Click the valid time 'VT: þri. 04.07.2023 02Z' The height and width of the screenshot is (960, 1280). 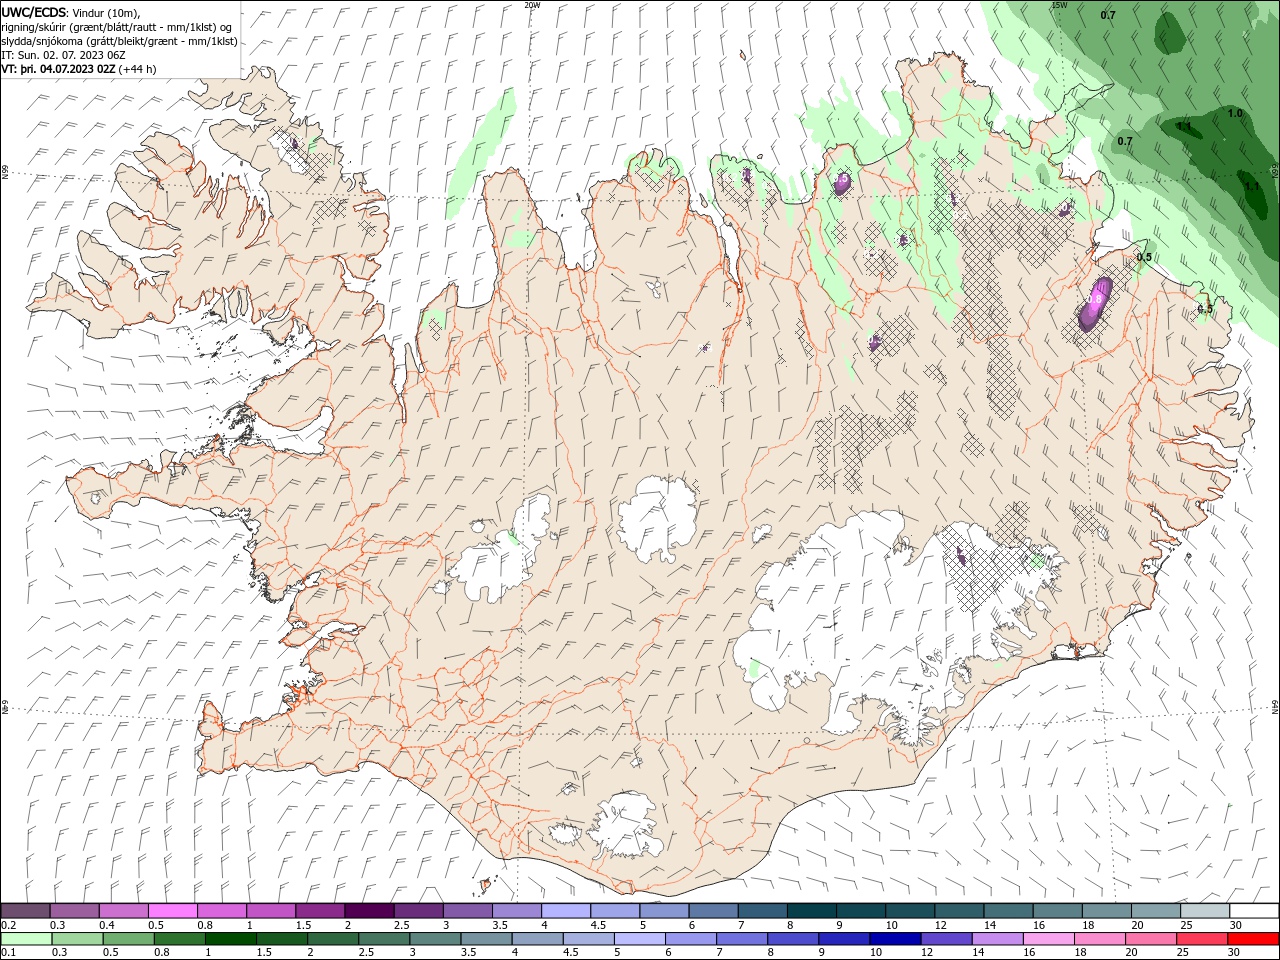58,69
